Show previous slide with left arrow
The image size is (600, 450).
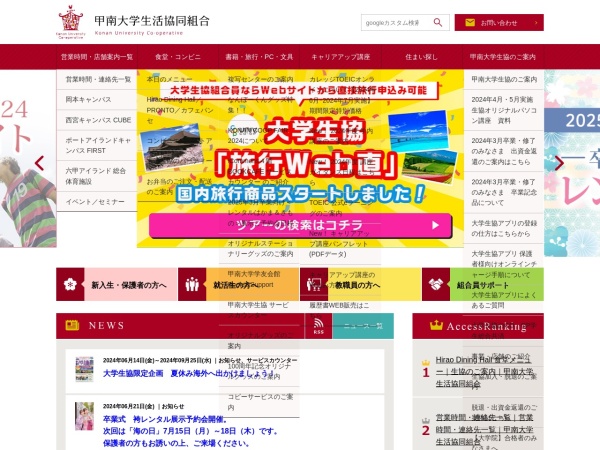pyautogui.click(x=39, y=163)
